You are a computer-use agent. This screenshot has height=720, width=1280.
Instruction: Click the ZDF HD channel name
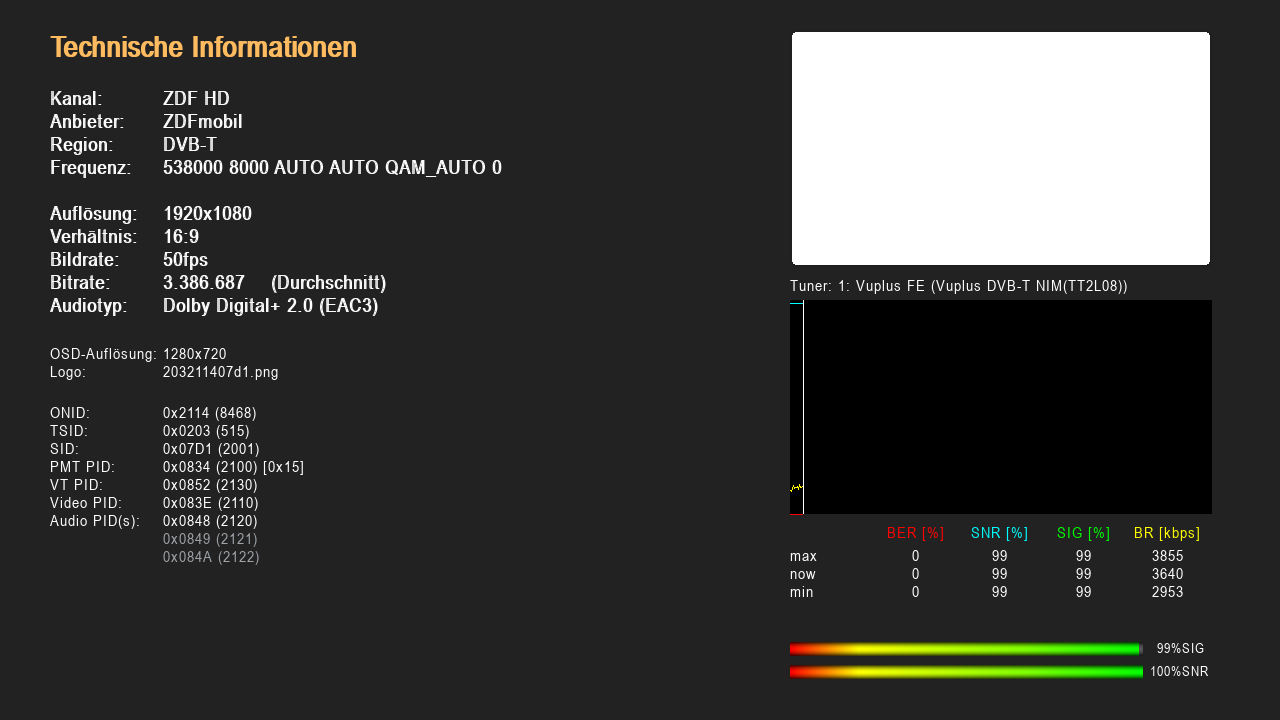(196, 99)
